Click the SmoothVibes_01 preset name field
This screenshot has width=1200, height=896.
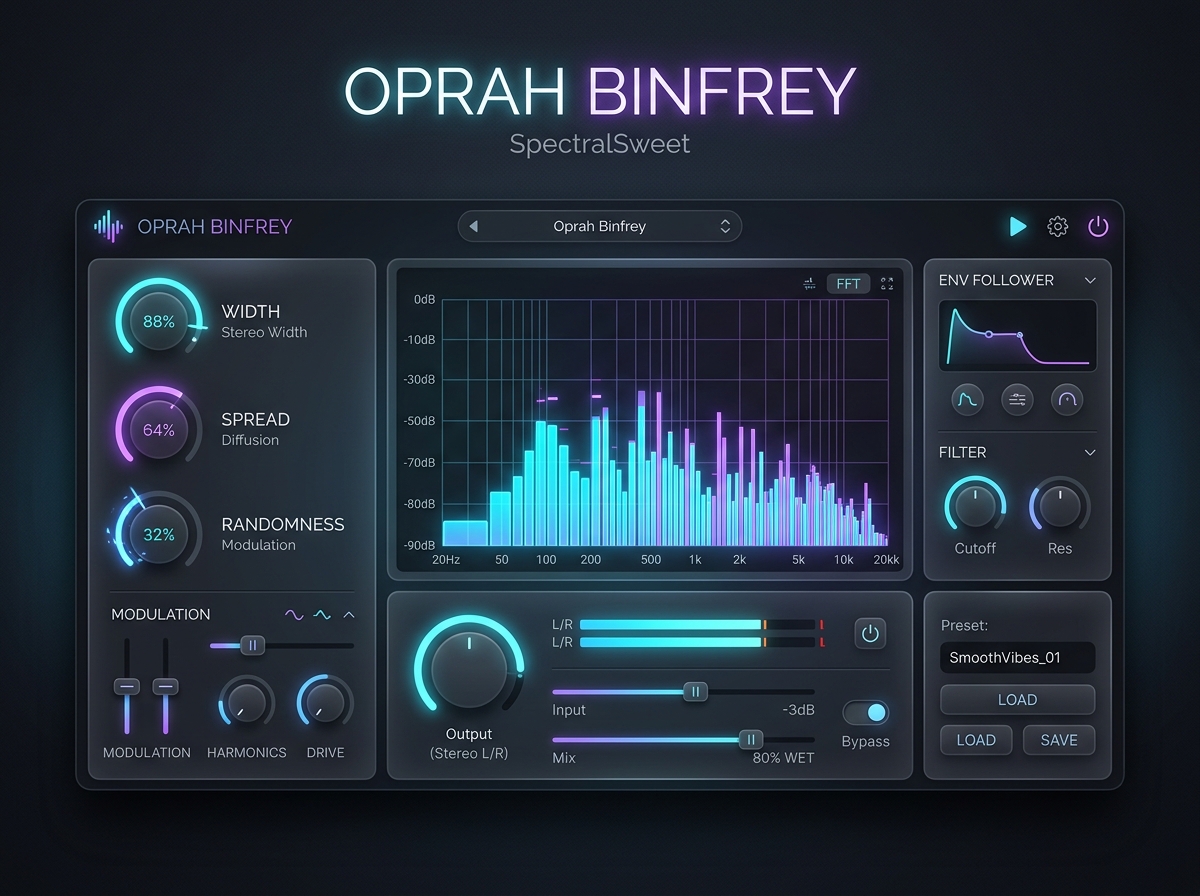[x=1017, y=658]
